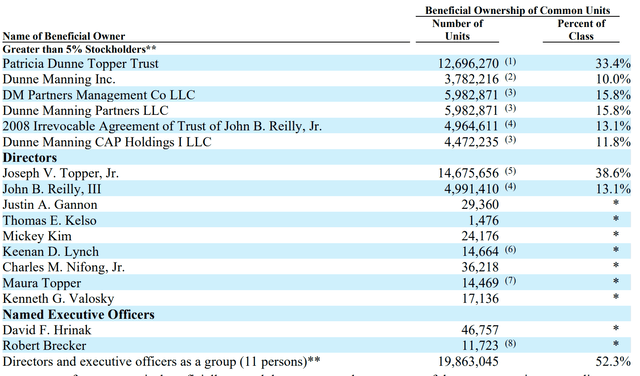Click the 11.8% percentage

(x=613, y=142)
